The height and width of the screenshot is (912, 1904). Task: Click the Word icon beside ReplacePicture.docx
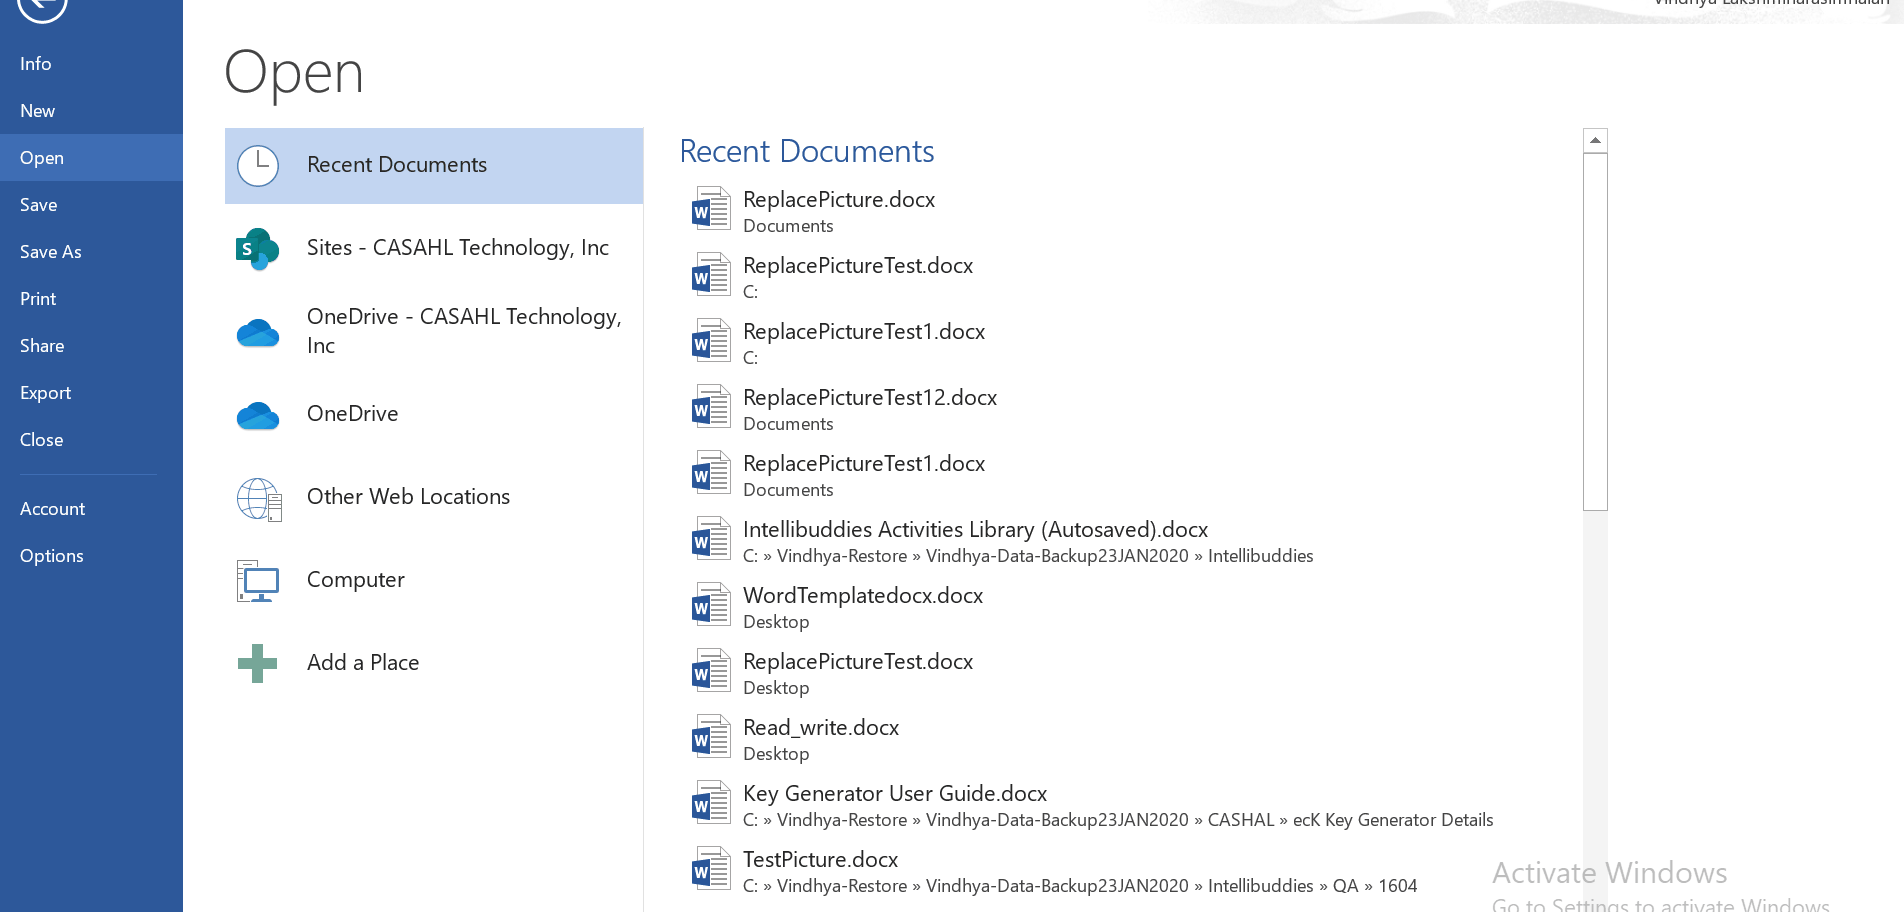click(x=710, y=209)
